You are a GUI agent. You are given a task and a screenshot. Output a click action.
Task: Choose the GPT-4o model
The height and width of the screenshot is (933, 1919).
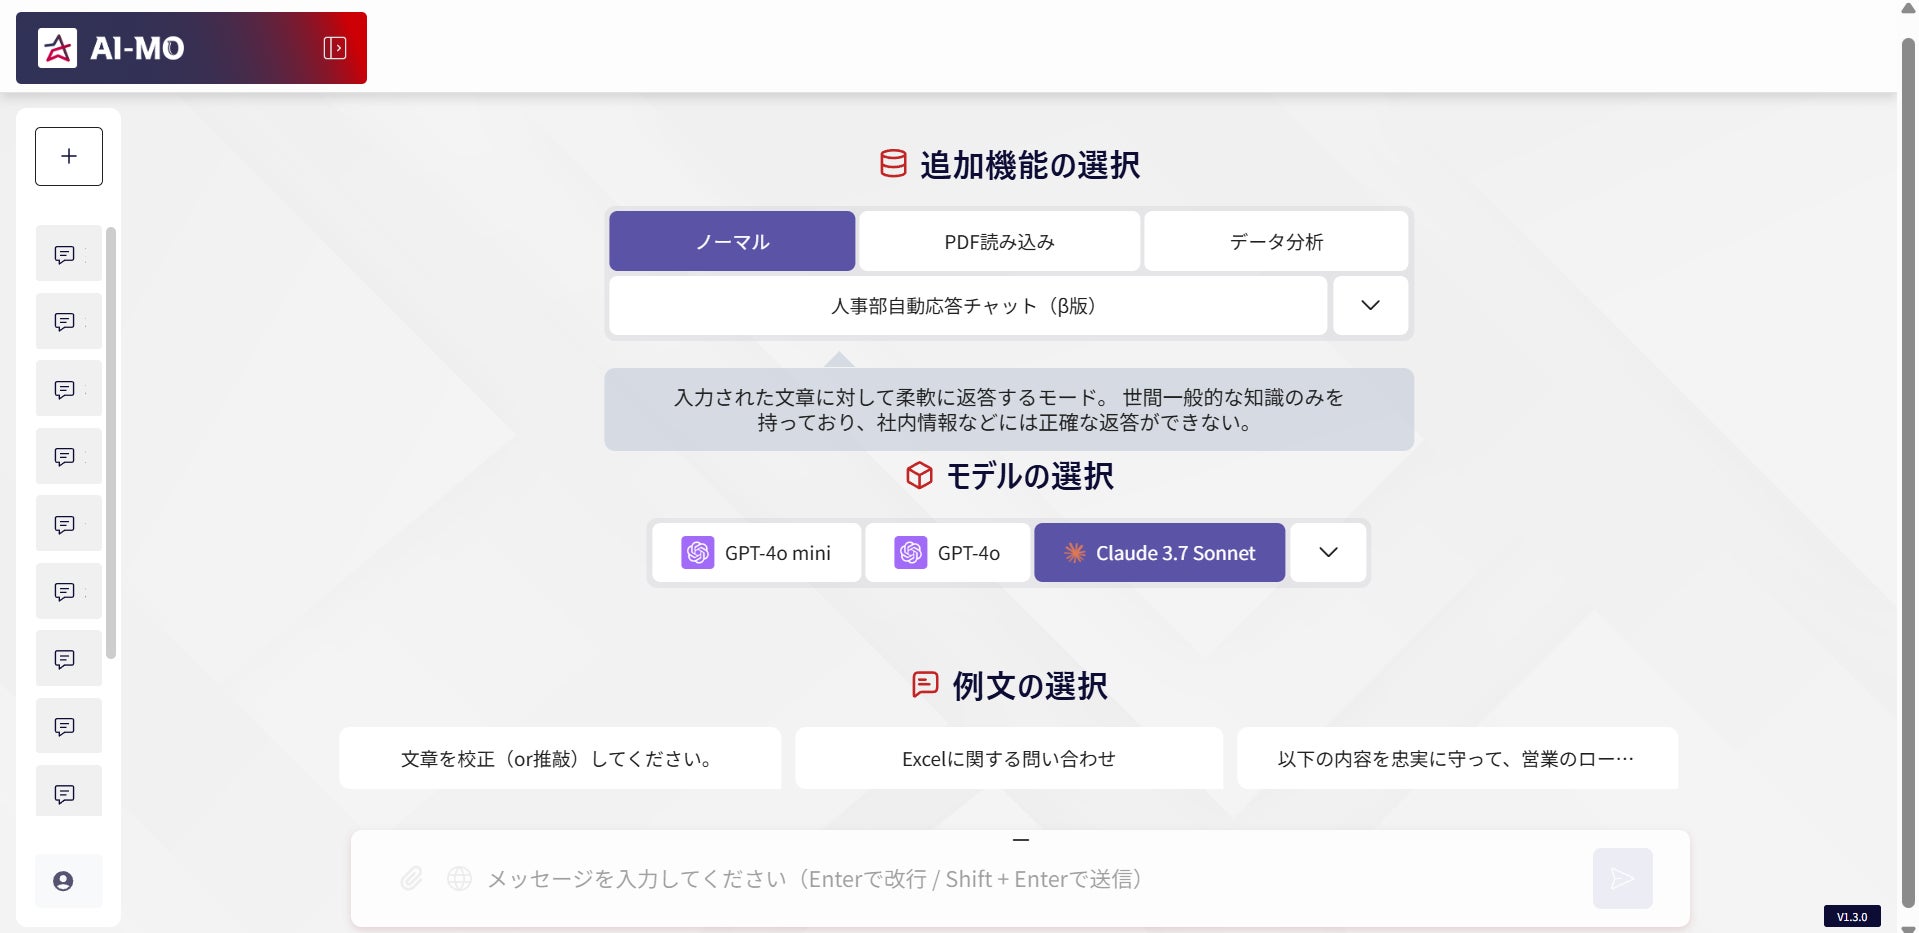[x=948, y=553]
